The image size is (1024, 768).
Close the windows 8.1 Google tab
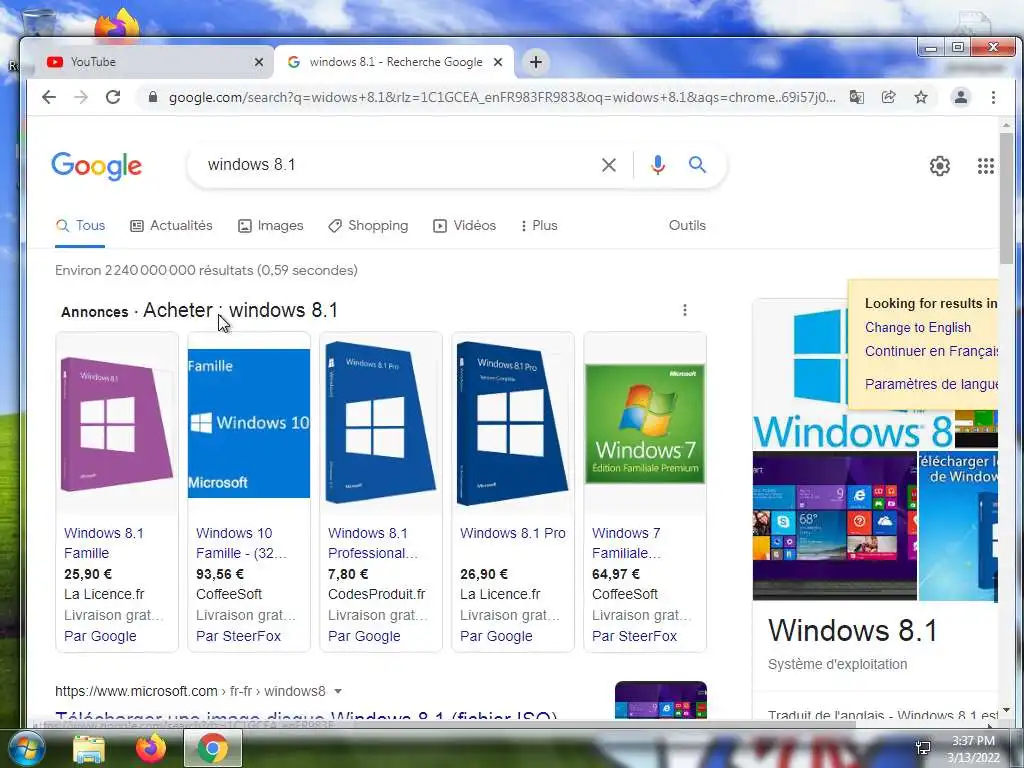(x=498, y=62)
